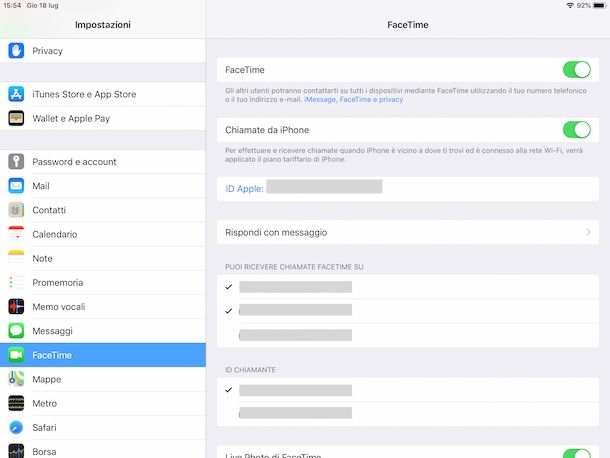Turn off the FaceTime switch

(577, 70)
